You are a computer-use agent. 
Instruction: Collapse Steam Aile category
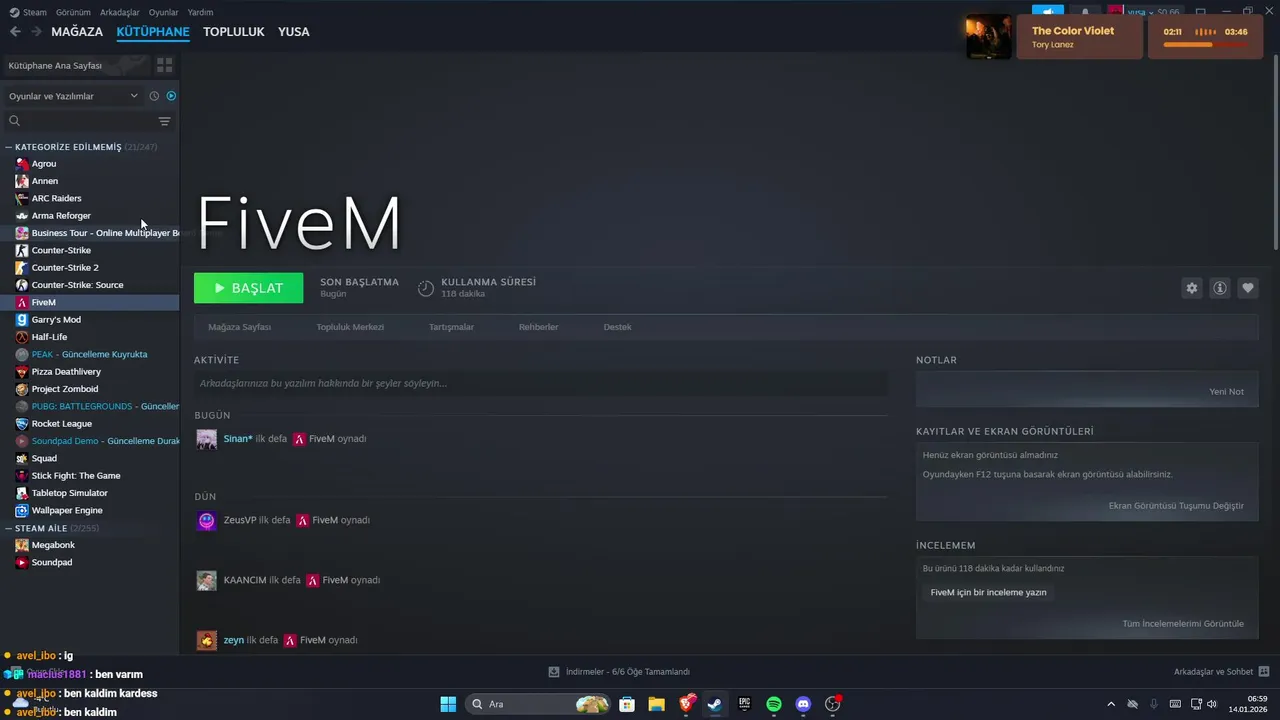pyautogui.click(x=9, y=528)
